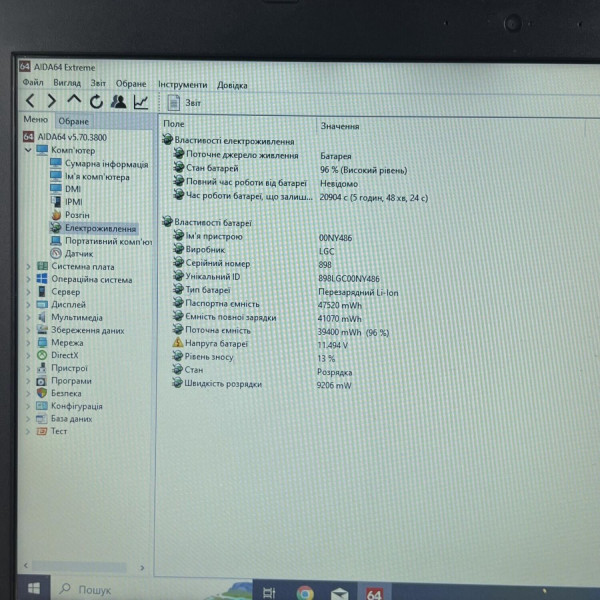Select the Безпека shield icon
Viewport: 600px width, 600px height.
41,393
